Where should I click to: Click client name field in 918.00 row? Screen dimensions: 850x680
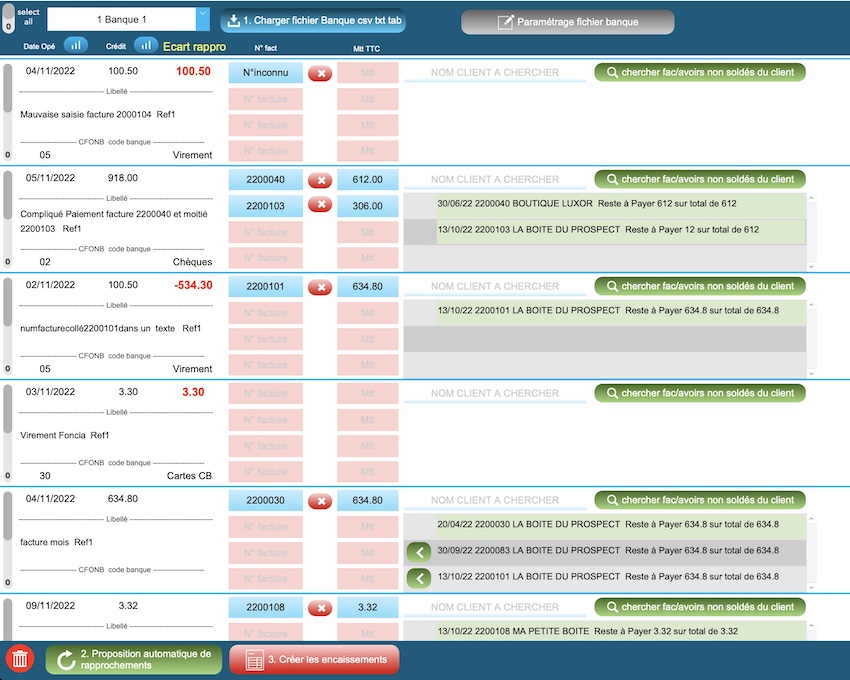tap(495, 179)
